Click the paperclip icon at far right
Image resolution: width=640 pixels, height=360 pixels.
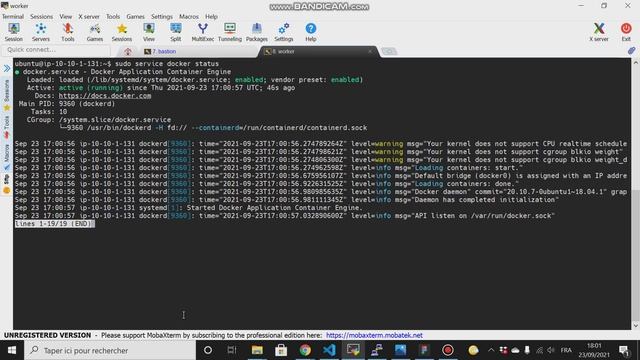click(x=631, y=51)
